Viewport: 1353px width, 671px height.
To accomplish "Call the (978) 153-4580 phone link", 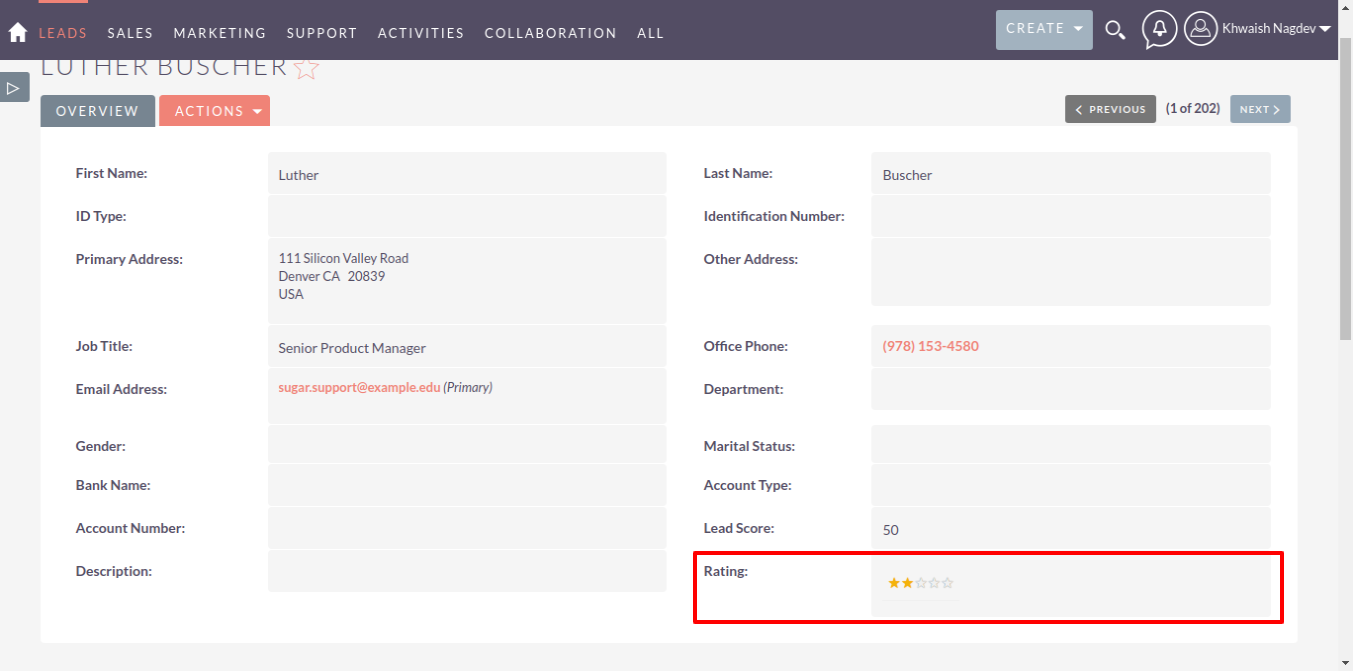I will tap(928, 345).
